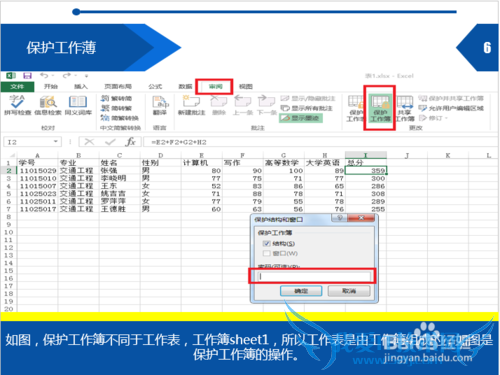Go to next comment 下一条
The width and height of the screenshot is (500, 375).
tap(267, 105)
